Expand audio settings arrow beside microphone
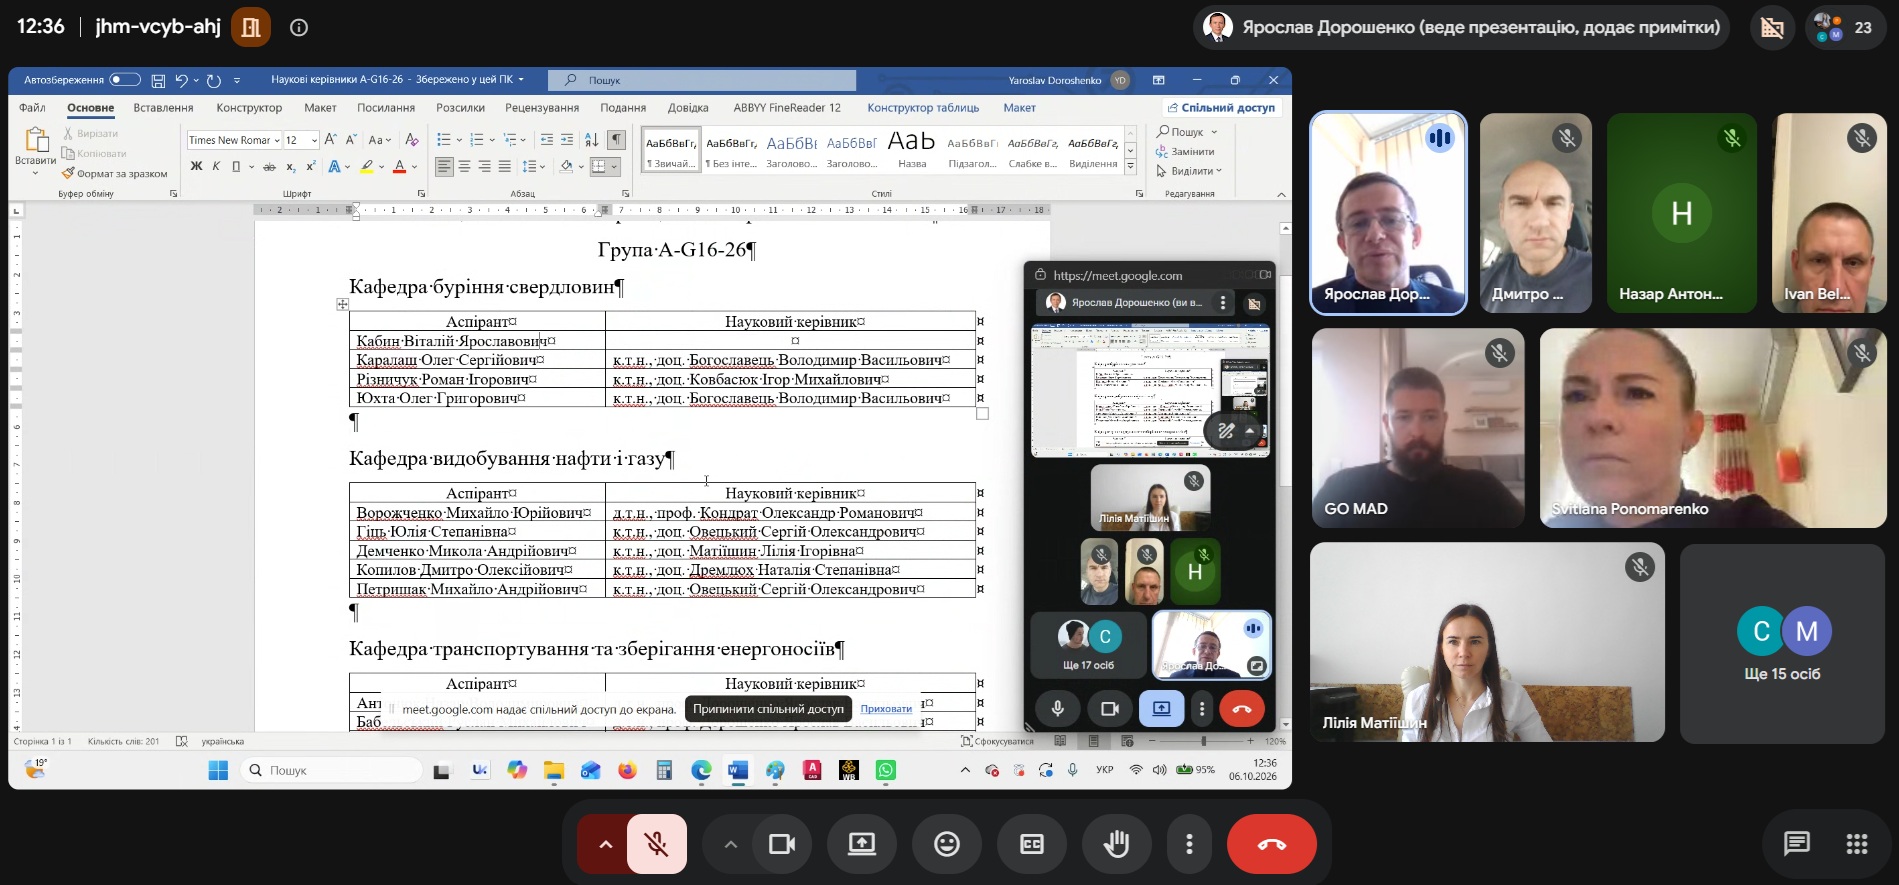The image size is (1899, 885). click(x=605, y=844)
